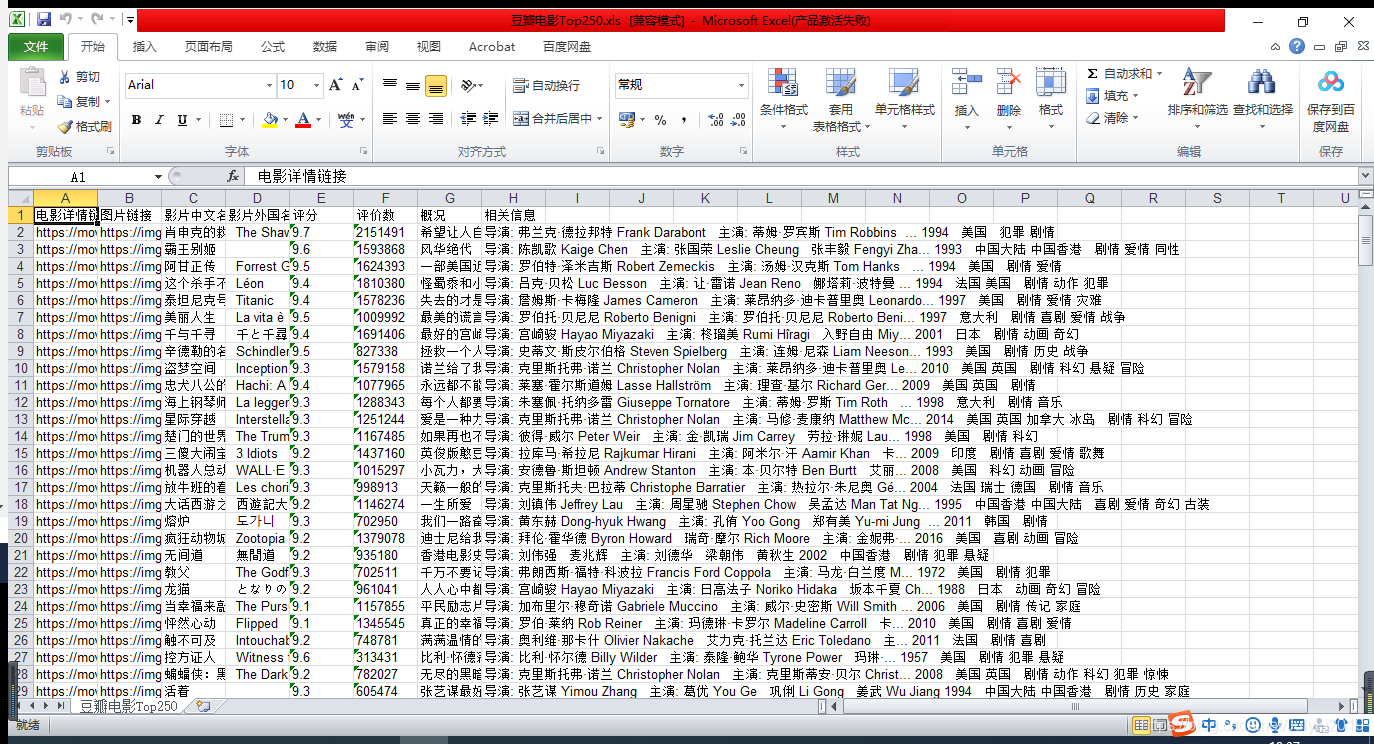Switch to the 插入 ribbon tab
This screenshot has width=1374, height=744.
tap(145, 46)
